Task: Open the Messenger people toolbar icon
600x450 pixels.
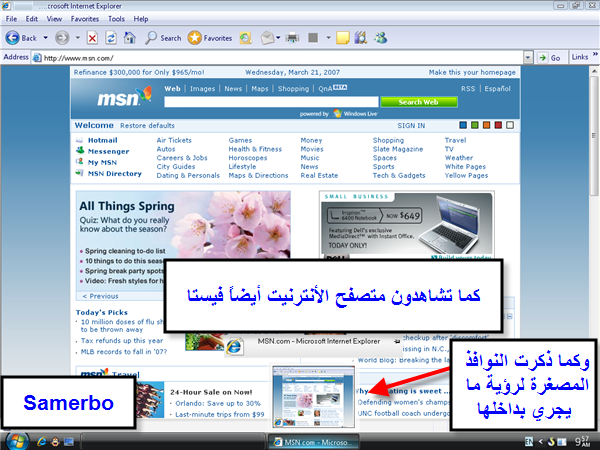Action: point(381,38)
